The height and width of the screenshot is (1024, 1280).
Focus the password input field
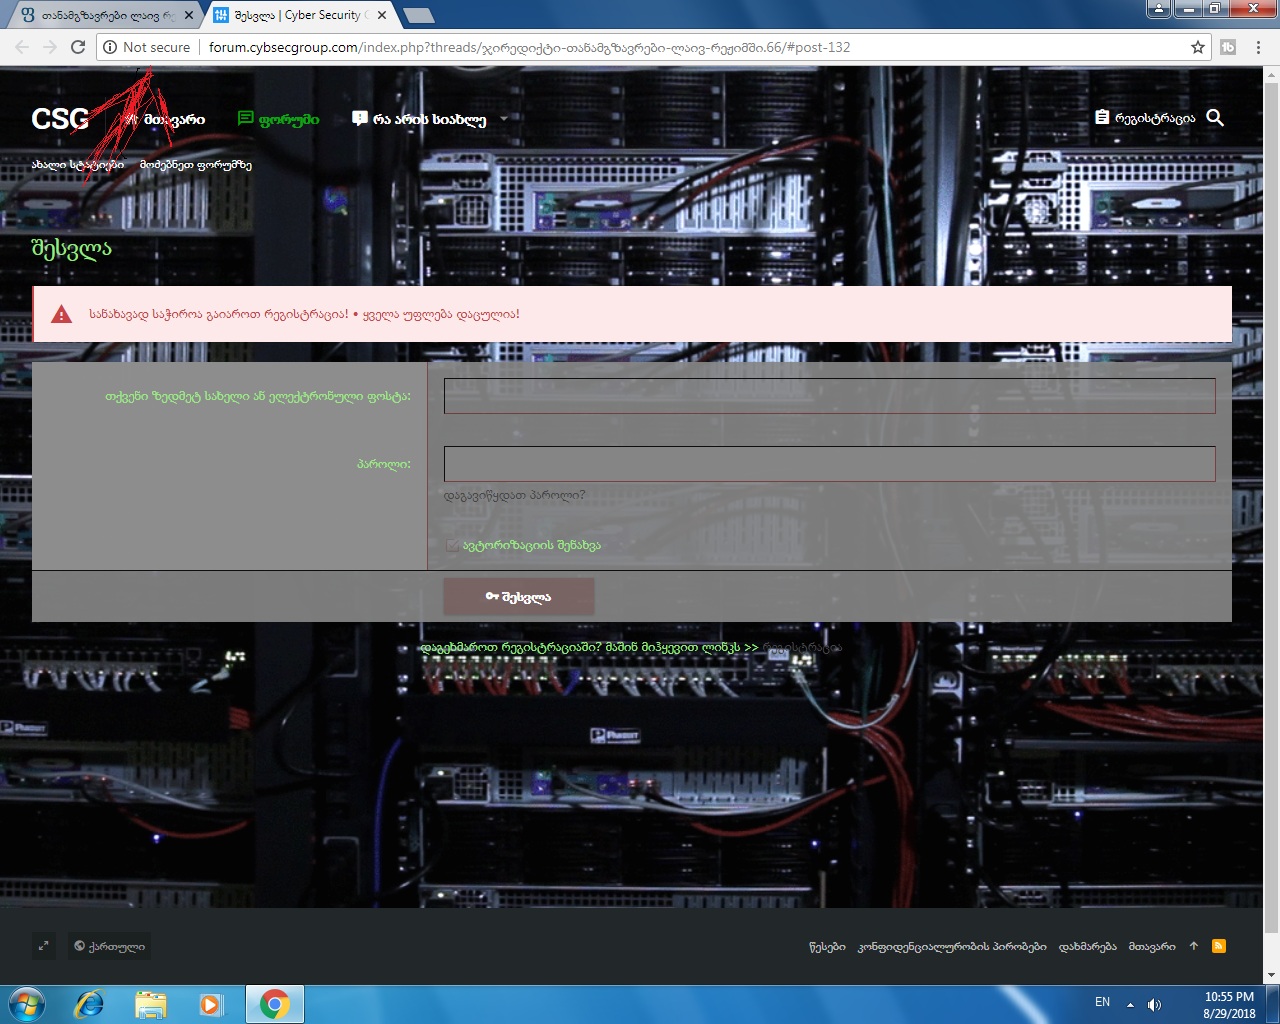830,464
